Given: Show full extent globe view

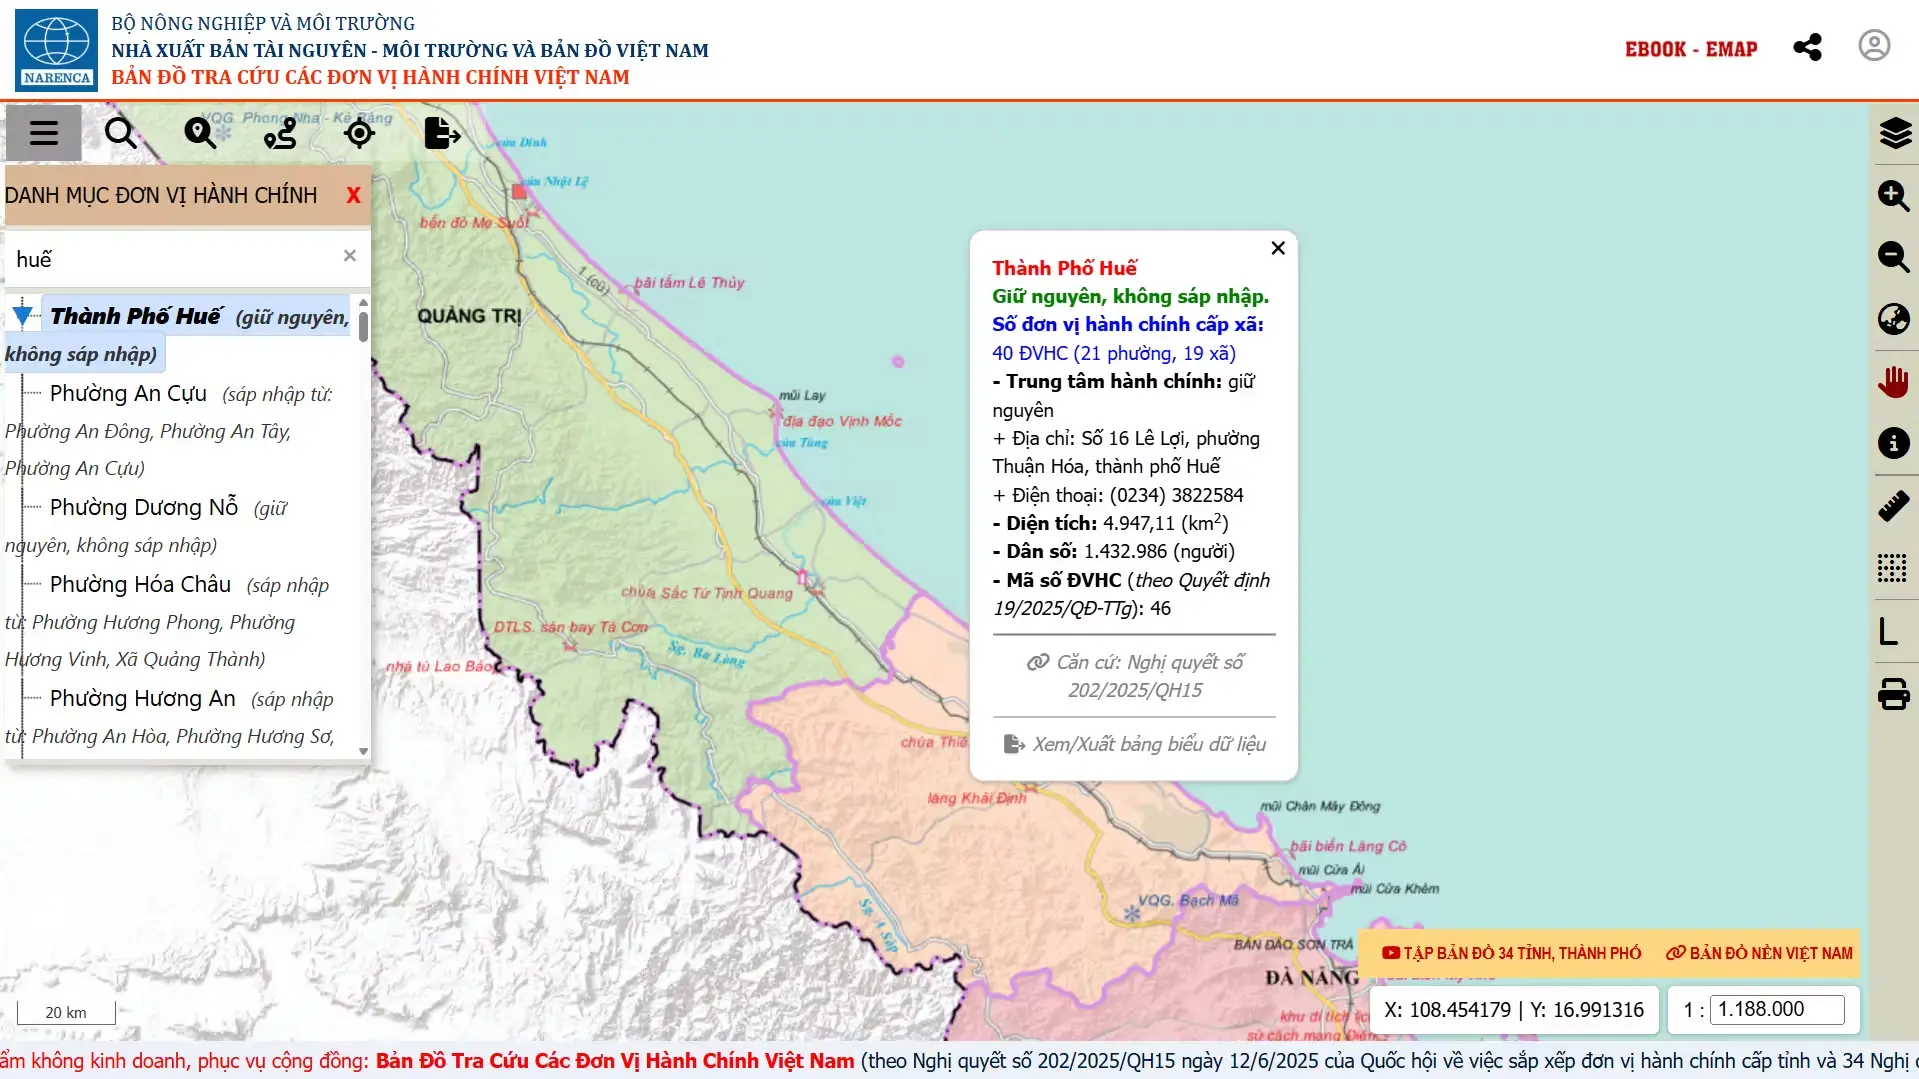Looking at the screenshot, I should pyautogui.click(x=1894, y=319).
